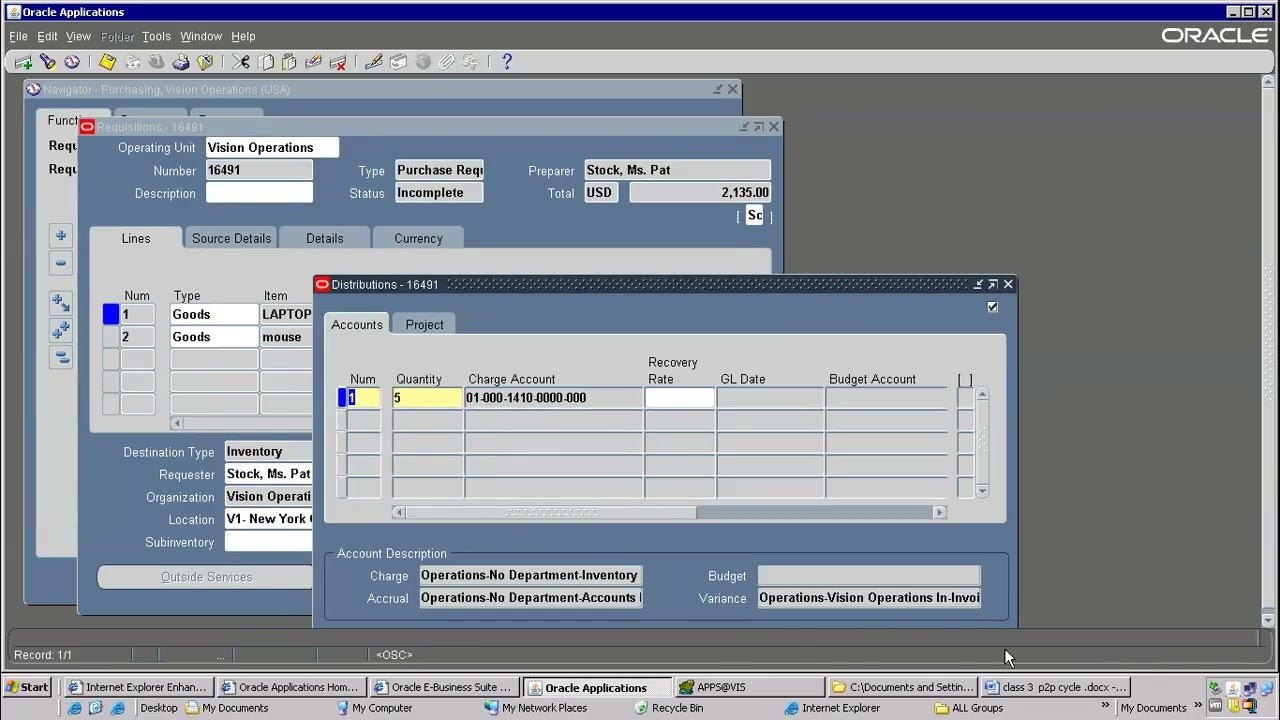Image resolution: width=1280 pixels, height=720 pixels.
Task: Click the Recovery Rate field in row 1
Action: pyautogui.click(x=680, y=398)
